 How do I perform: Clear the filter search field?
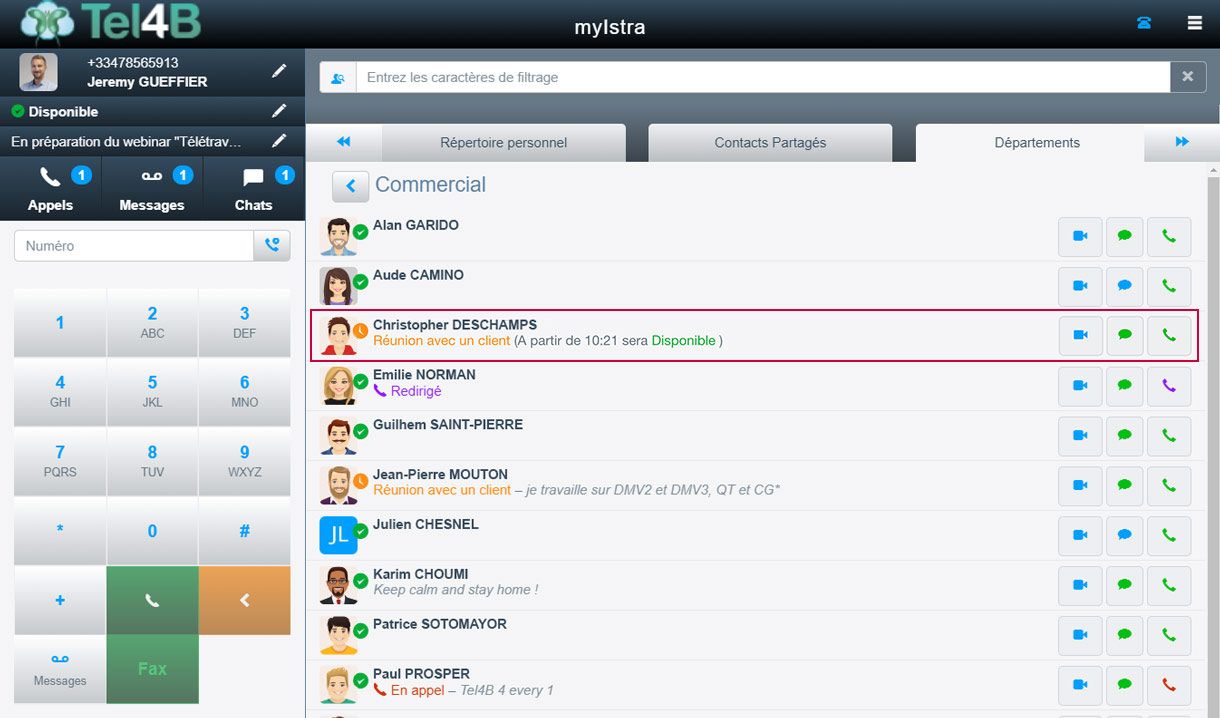pyautogui.click(x=1188, y=77)
